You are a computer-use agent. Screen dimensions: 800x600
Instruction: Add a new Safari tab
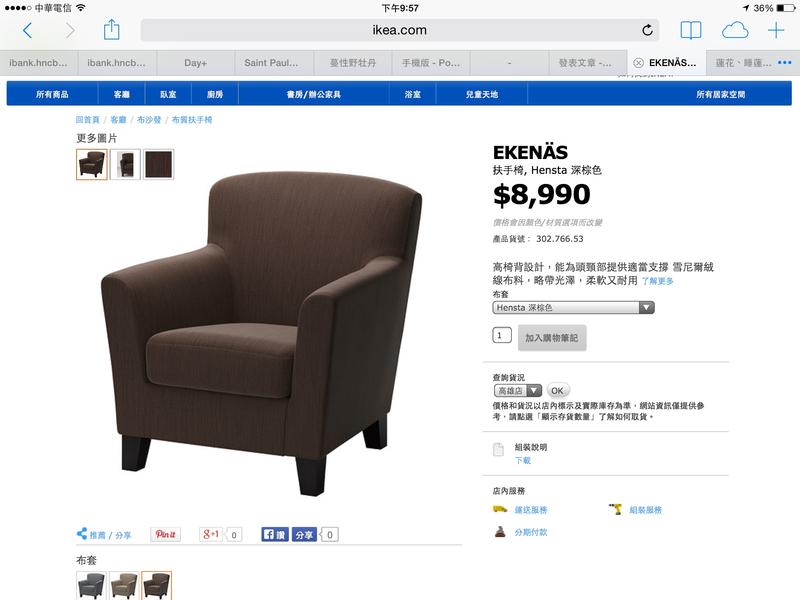pyautogui.click(x=776, y=30)
